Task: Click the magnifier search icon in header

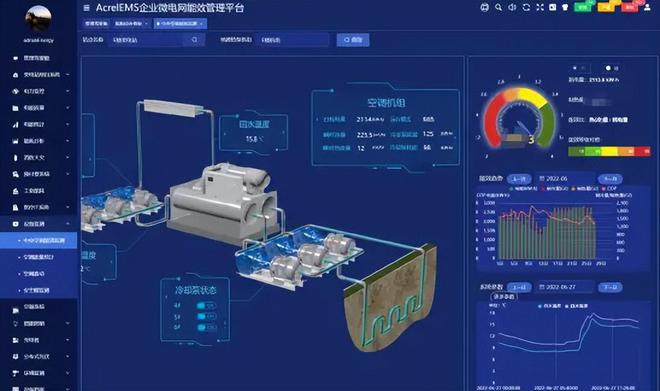Action: (x=498, y=7)
